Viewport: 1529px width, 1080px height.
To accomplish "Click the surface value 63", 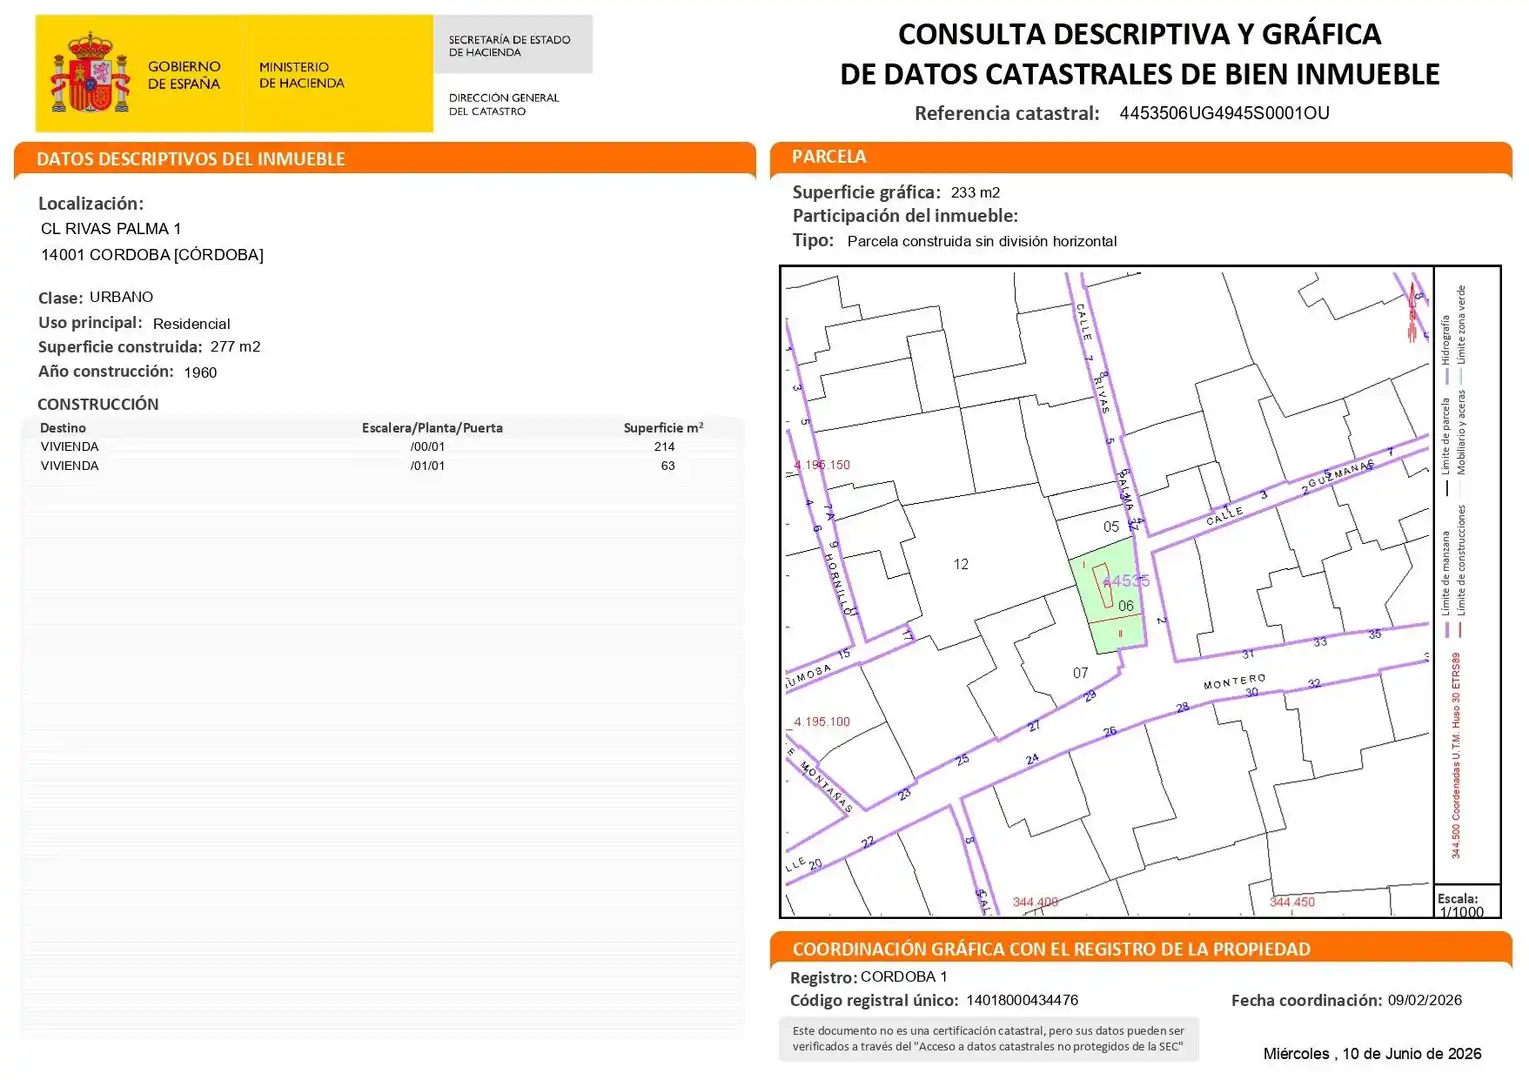I will (x=668, y=466).
